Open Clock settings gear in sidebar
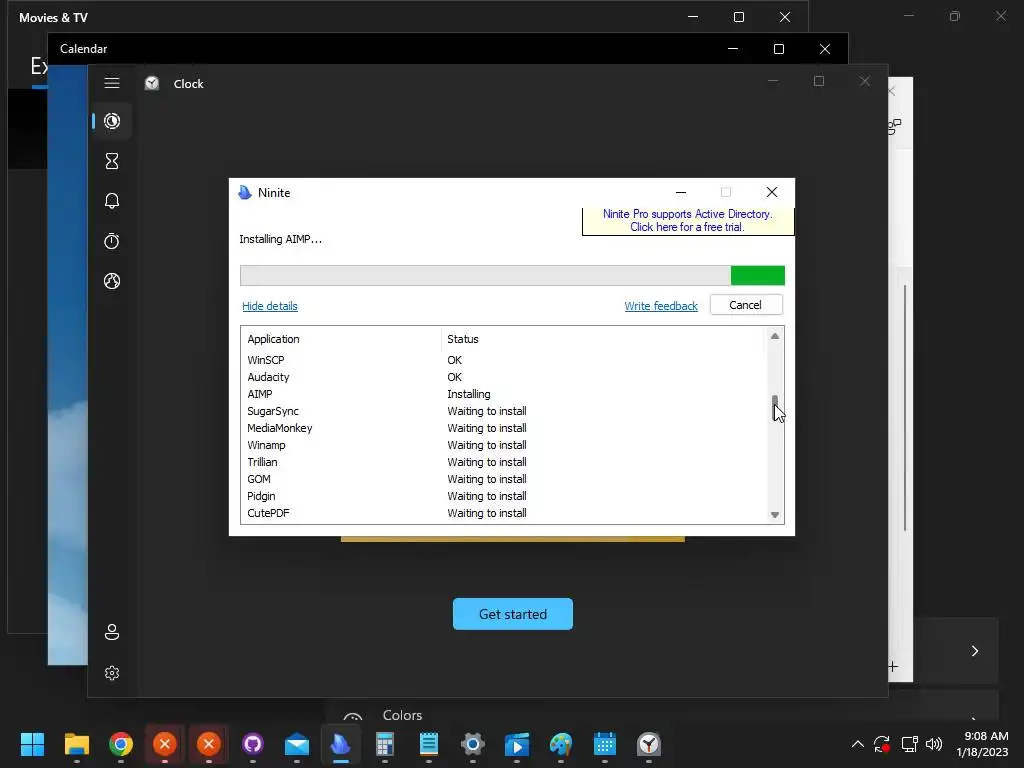Image resolution: width=1024 pixels, height=768 pixels. [112, 673]
